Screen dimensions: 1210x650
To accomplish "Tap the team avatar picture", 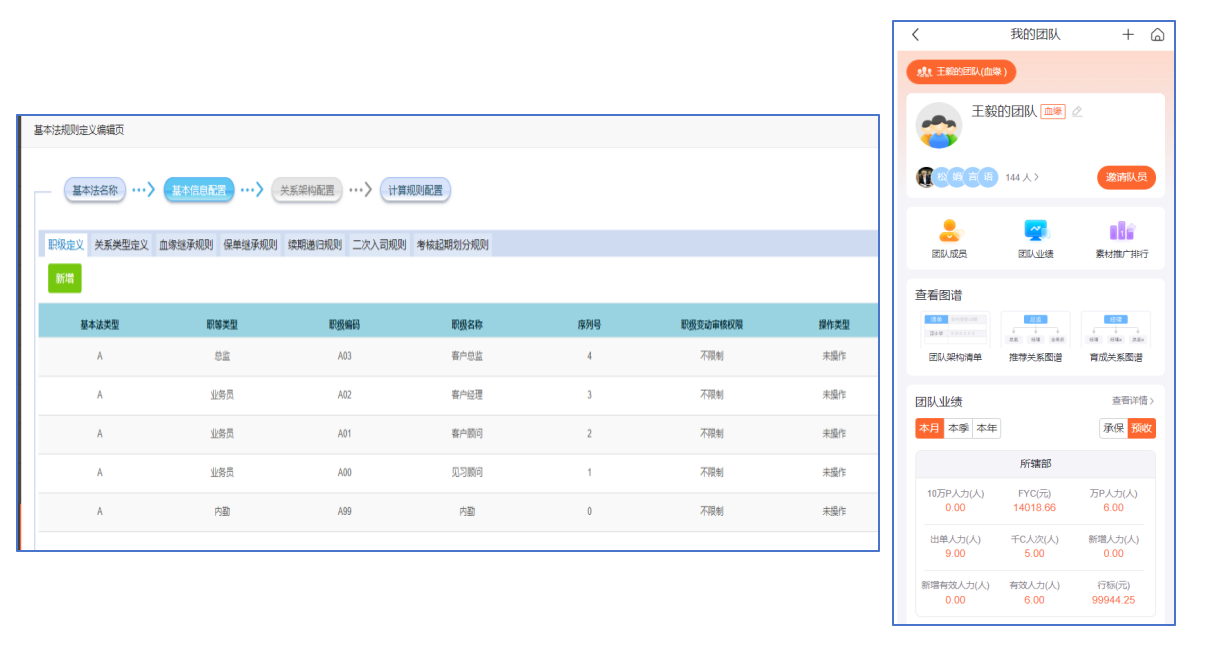I will pos(939,125).
